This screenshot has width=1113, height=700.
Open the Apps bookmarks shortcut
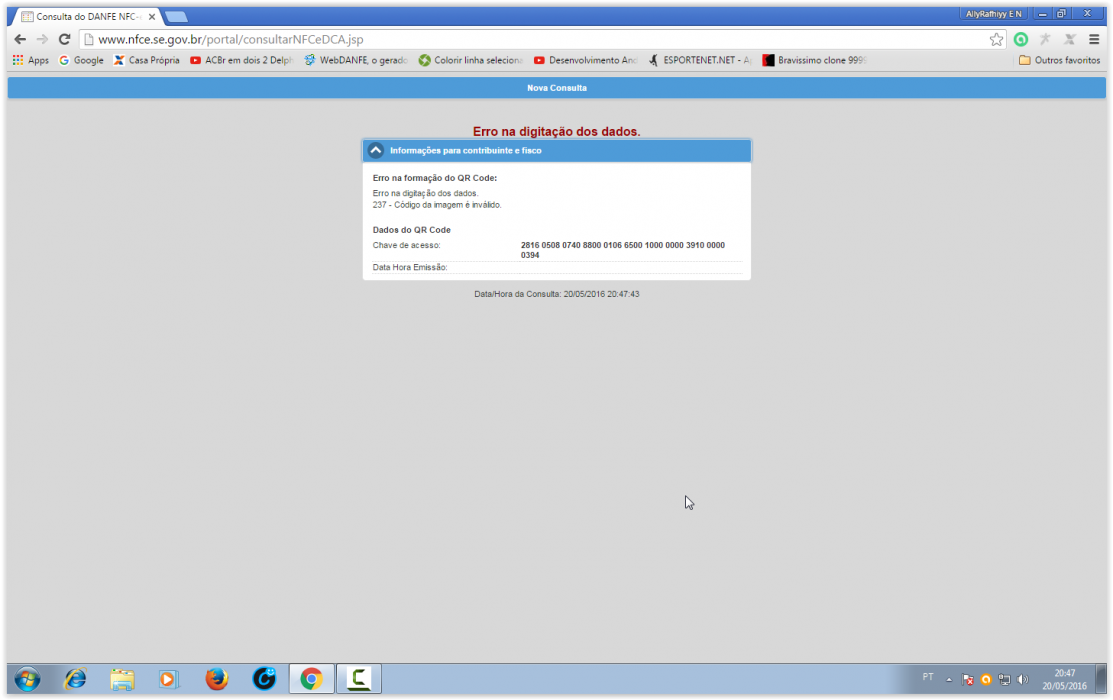click(31, 60)
